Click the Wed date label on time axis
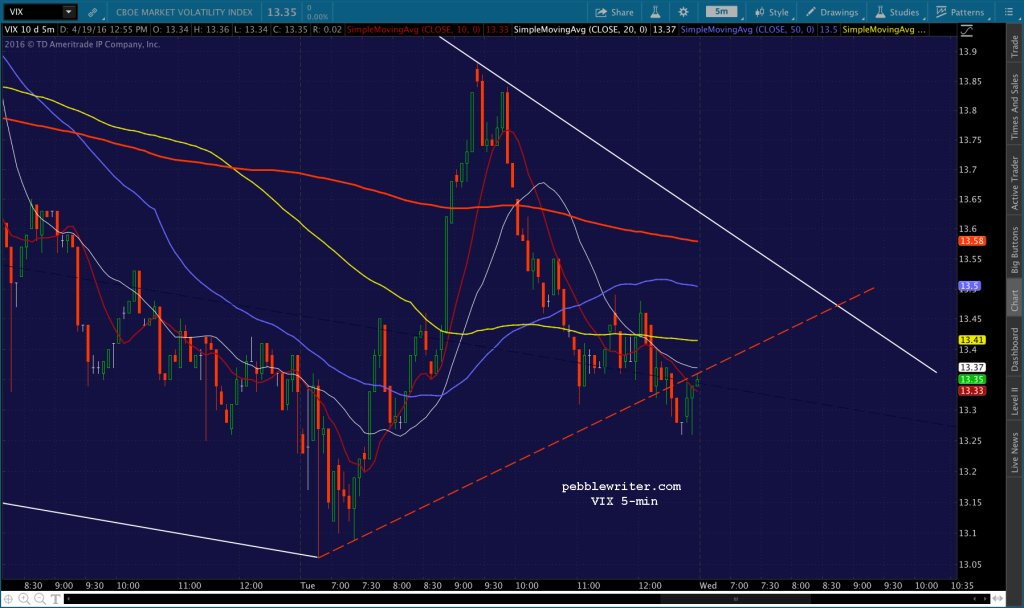Viewport: 1024px width, 608px height. tap(708, 586)
